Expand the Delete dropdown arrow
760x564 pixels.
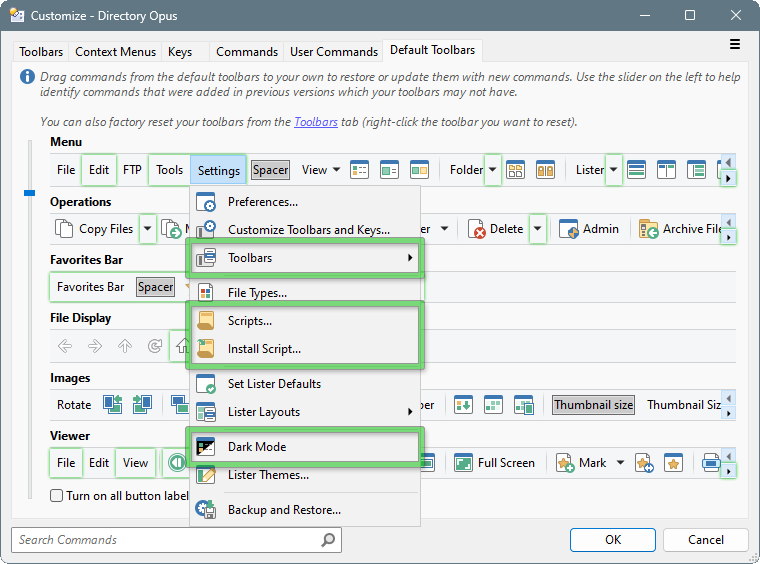538,229
